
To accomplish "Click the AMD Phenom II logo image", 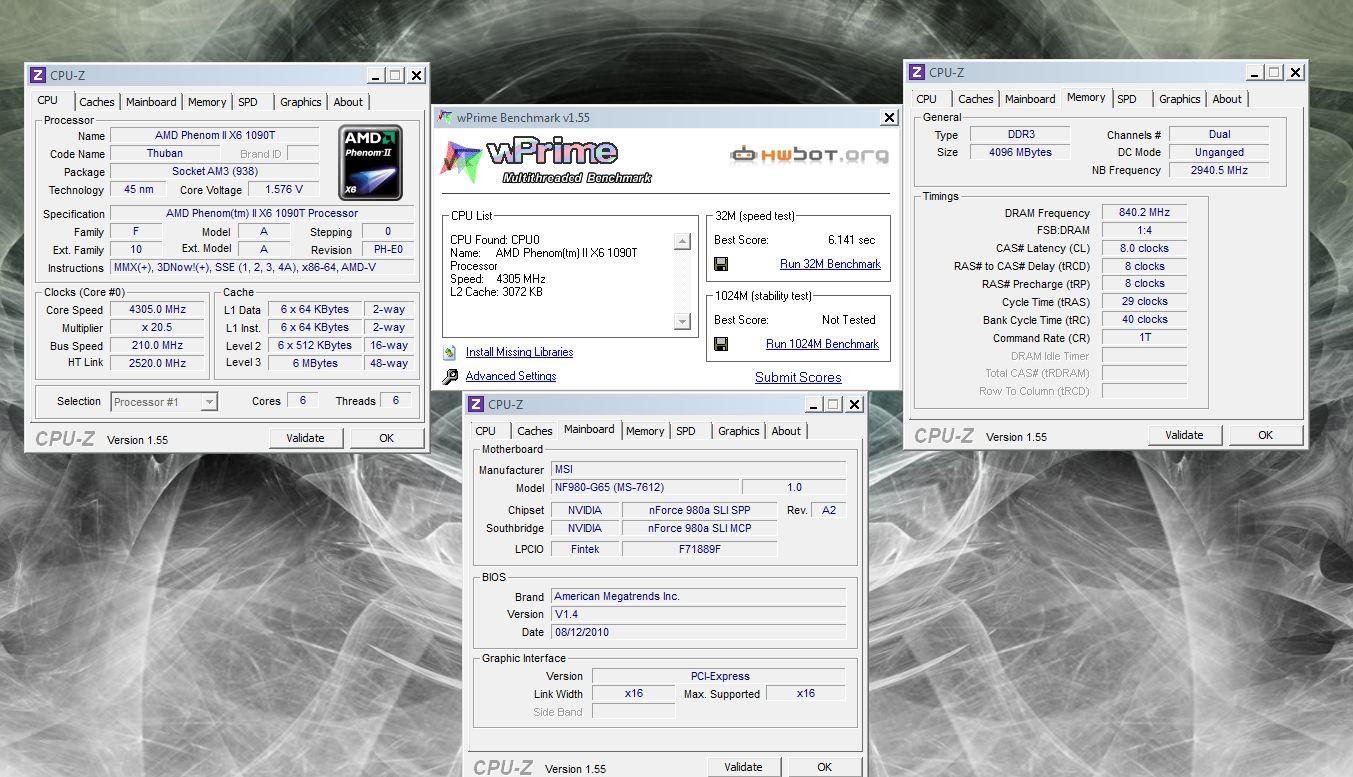I will (370, 162).
